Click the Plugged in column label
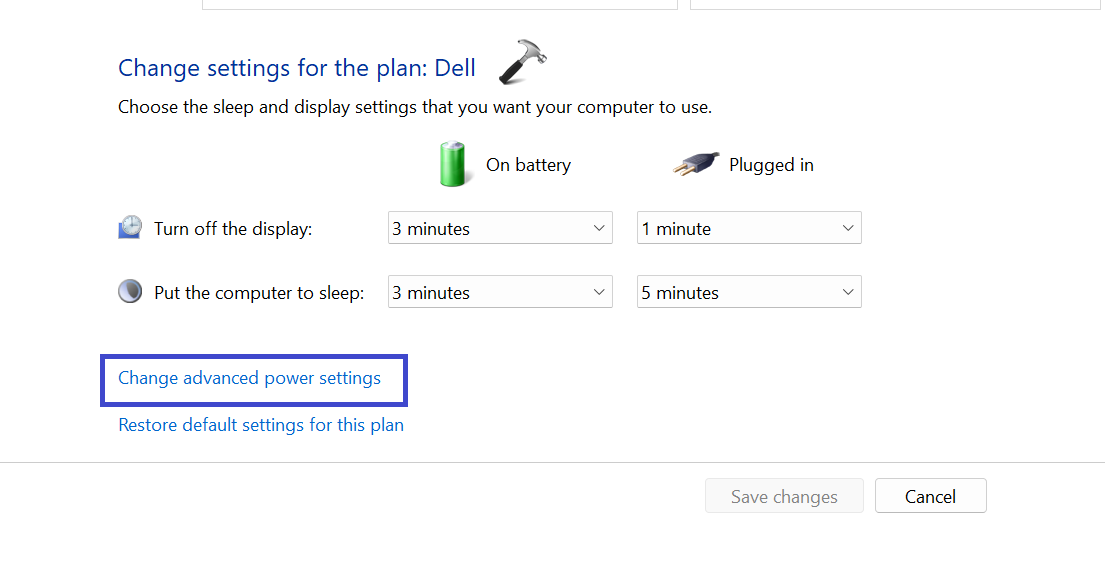The height and width of the screenshot is (574, 1105). click(x=771, y=165)
